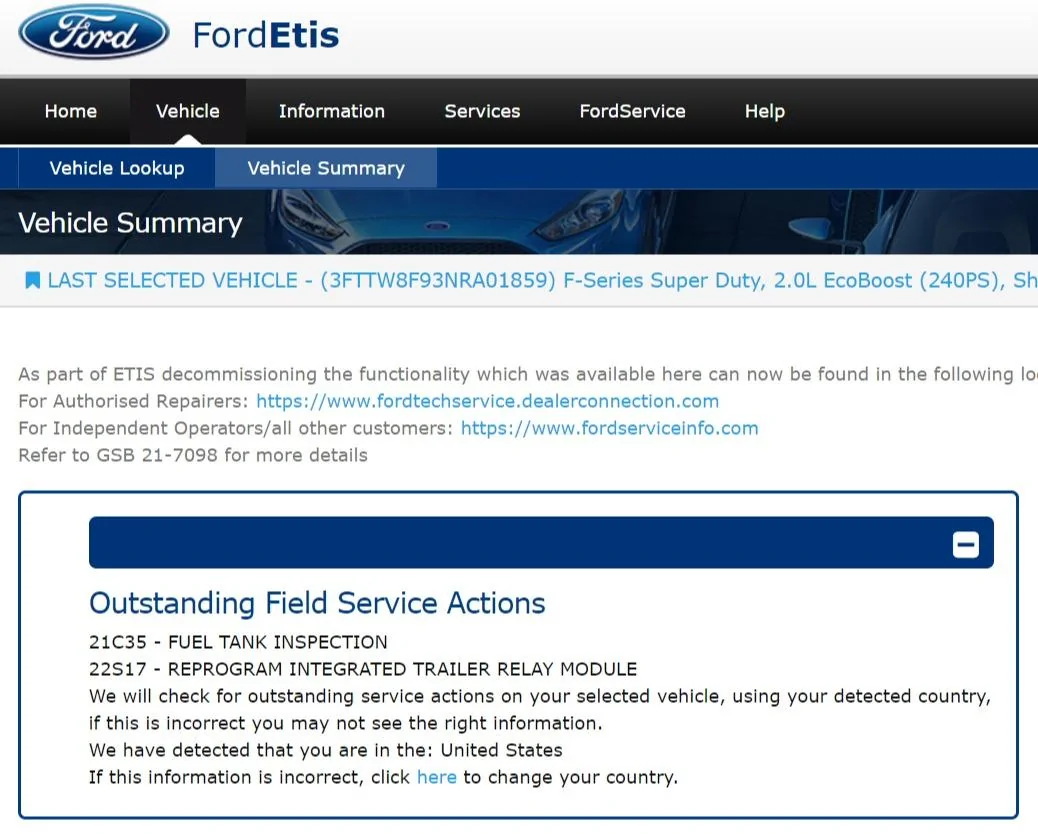Click the blue panel header bar
The image size is (1038, 834).
pyautogui.click(x=541, y=543)
